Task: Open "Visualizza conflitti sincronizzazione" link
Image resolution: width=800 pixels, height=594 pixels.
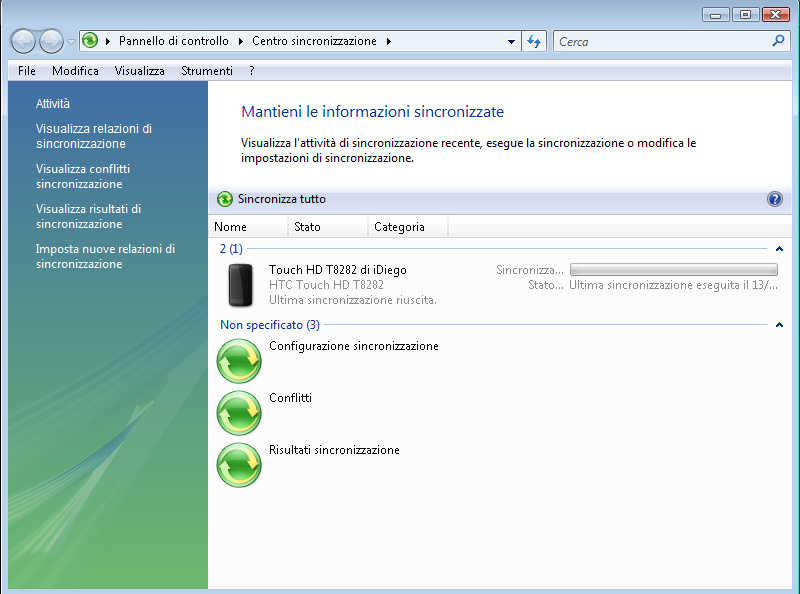Action: (83, 176)
